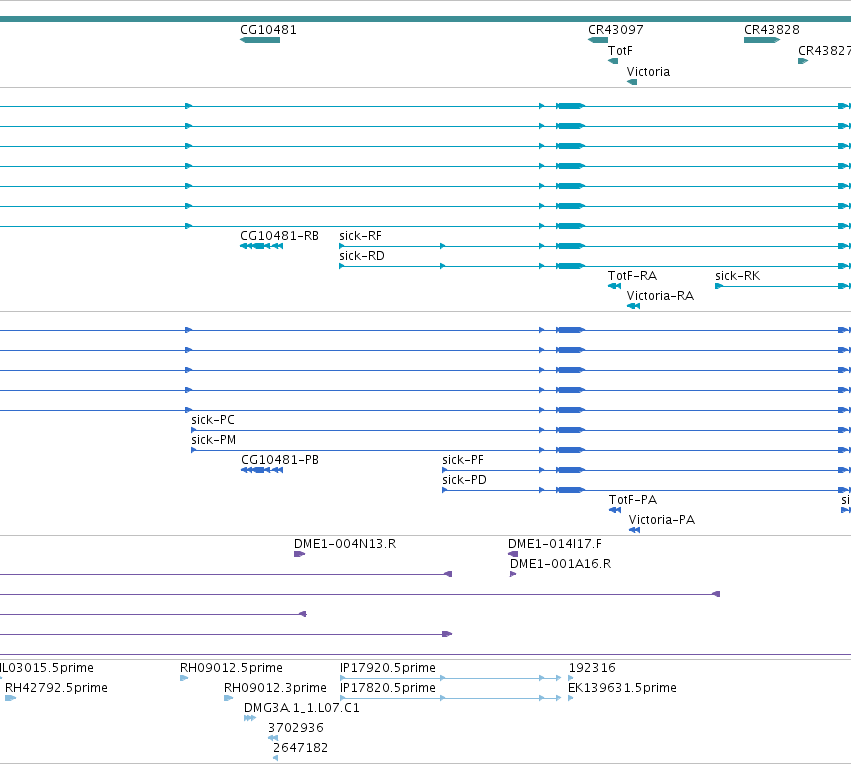
Task: Select the sick-PM protein label
Action: pos(213,440)
